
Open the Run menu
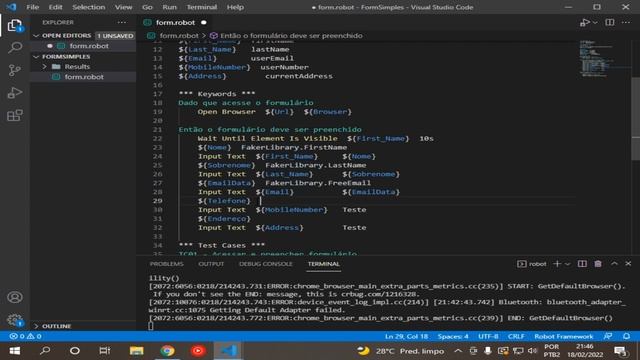click(x=169, y=7)
